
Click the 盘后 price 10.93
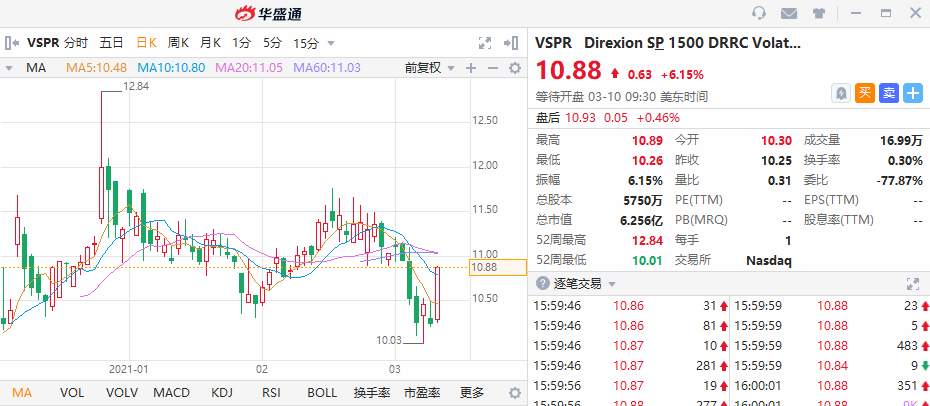tap(580, 117)
